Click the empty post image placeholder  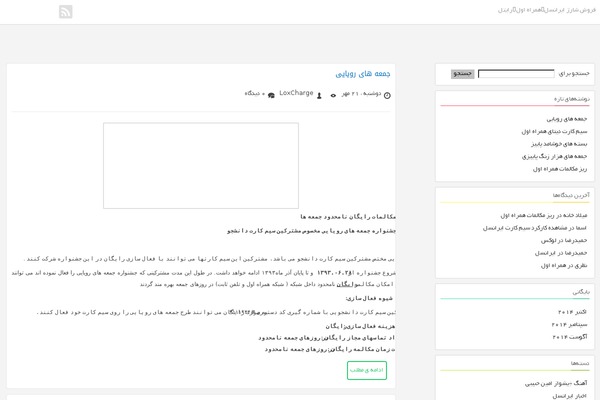[201, 166]
